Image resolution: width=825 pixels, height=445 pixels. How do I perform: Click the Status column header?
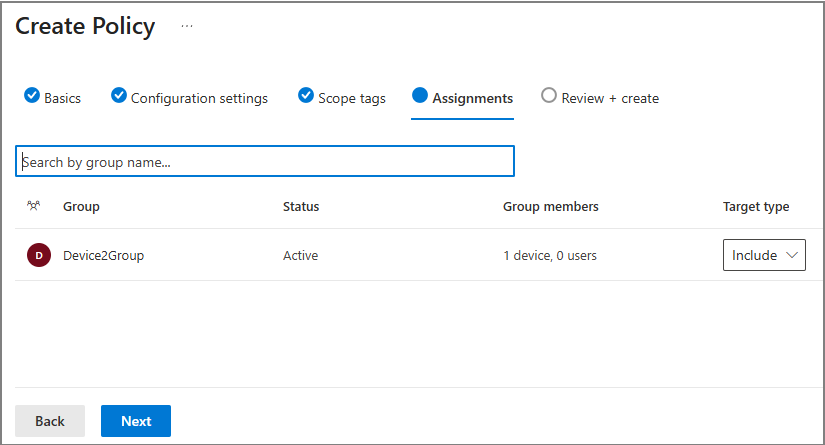click(301, 206)
